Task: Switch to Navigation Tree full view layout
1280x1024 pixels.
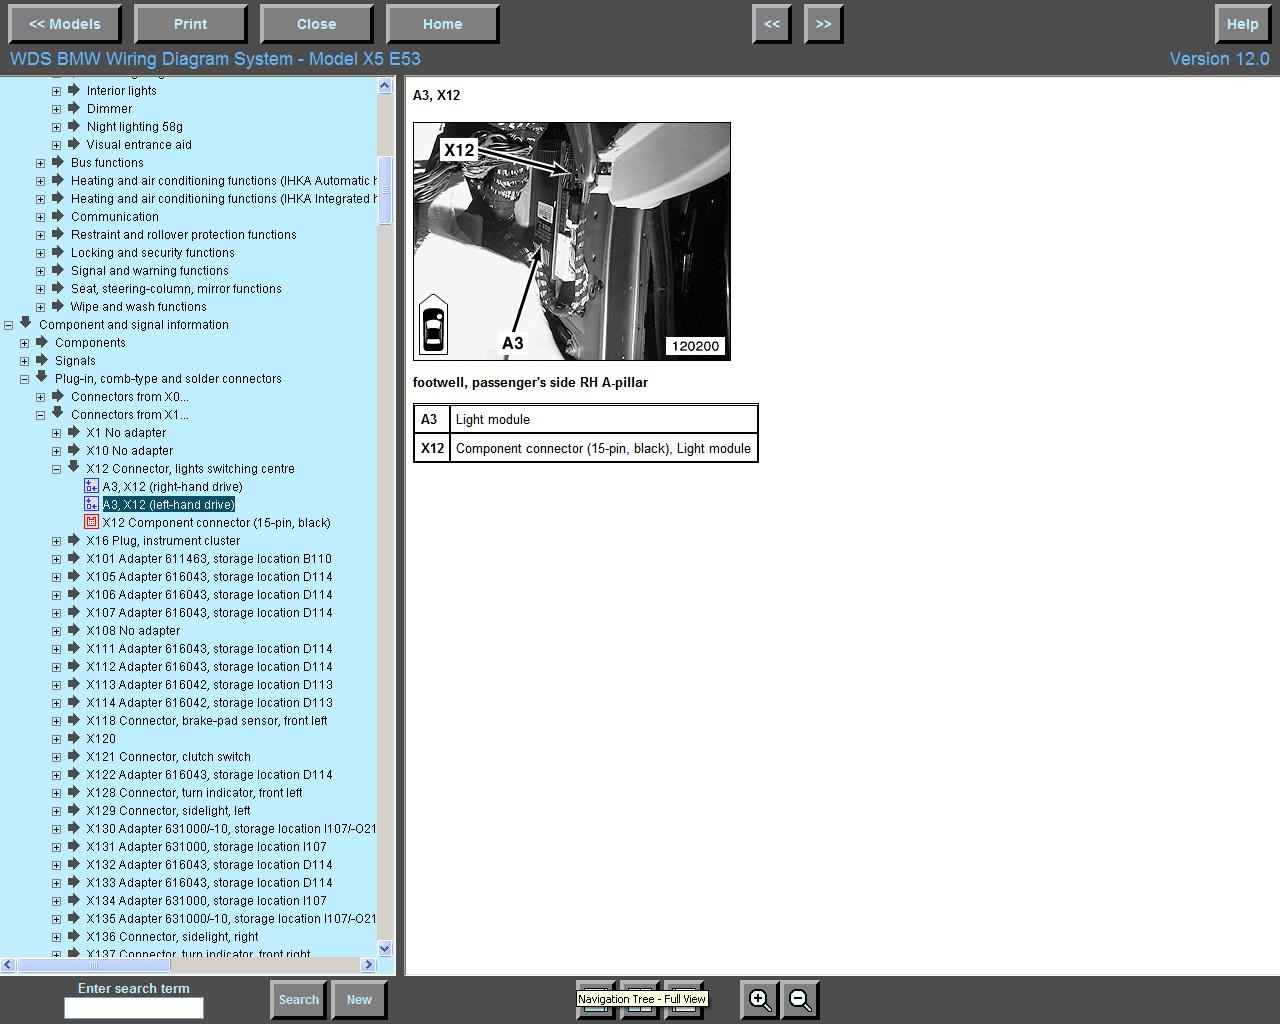Action: tap(595, 1000)
